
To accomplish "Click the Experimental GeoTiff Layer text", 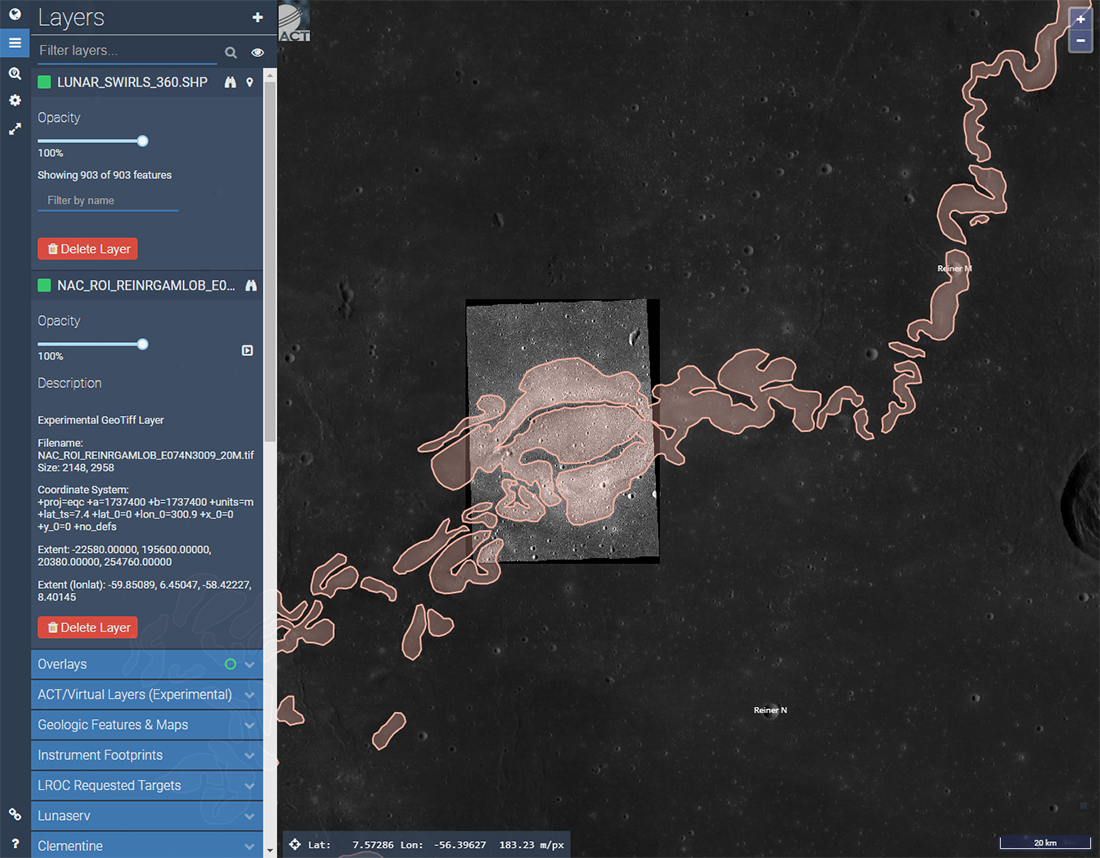I will 100,420.
